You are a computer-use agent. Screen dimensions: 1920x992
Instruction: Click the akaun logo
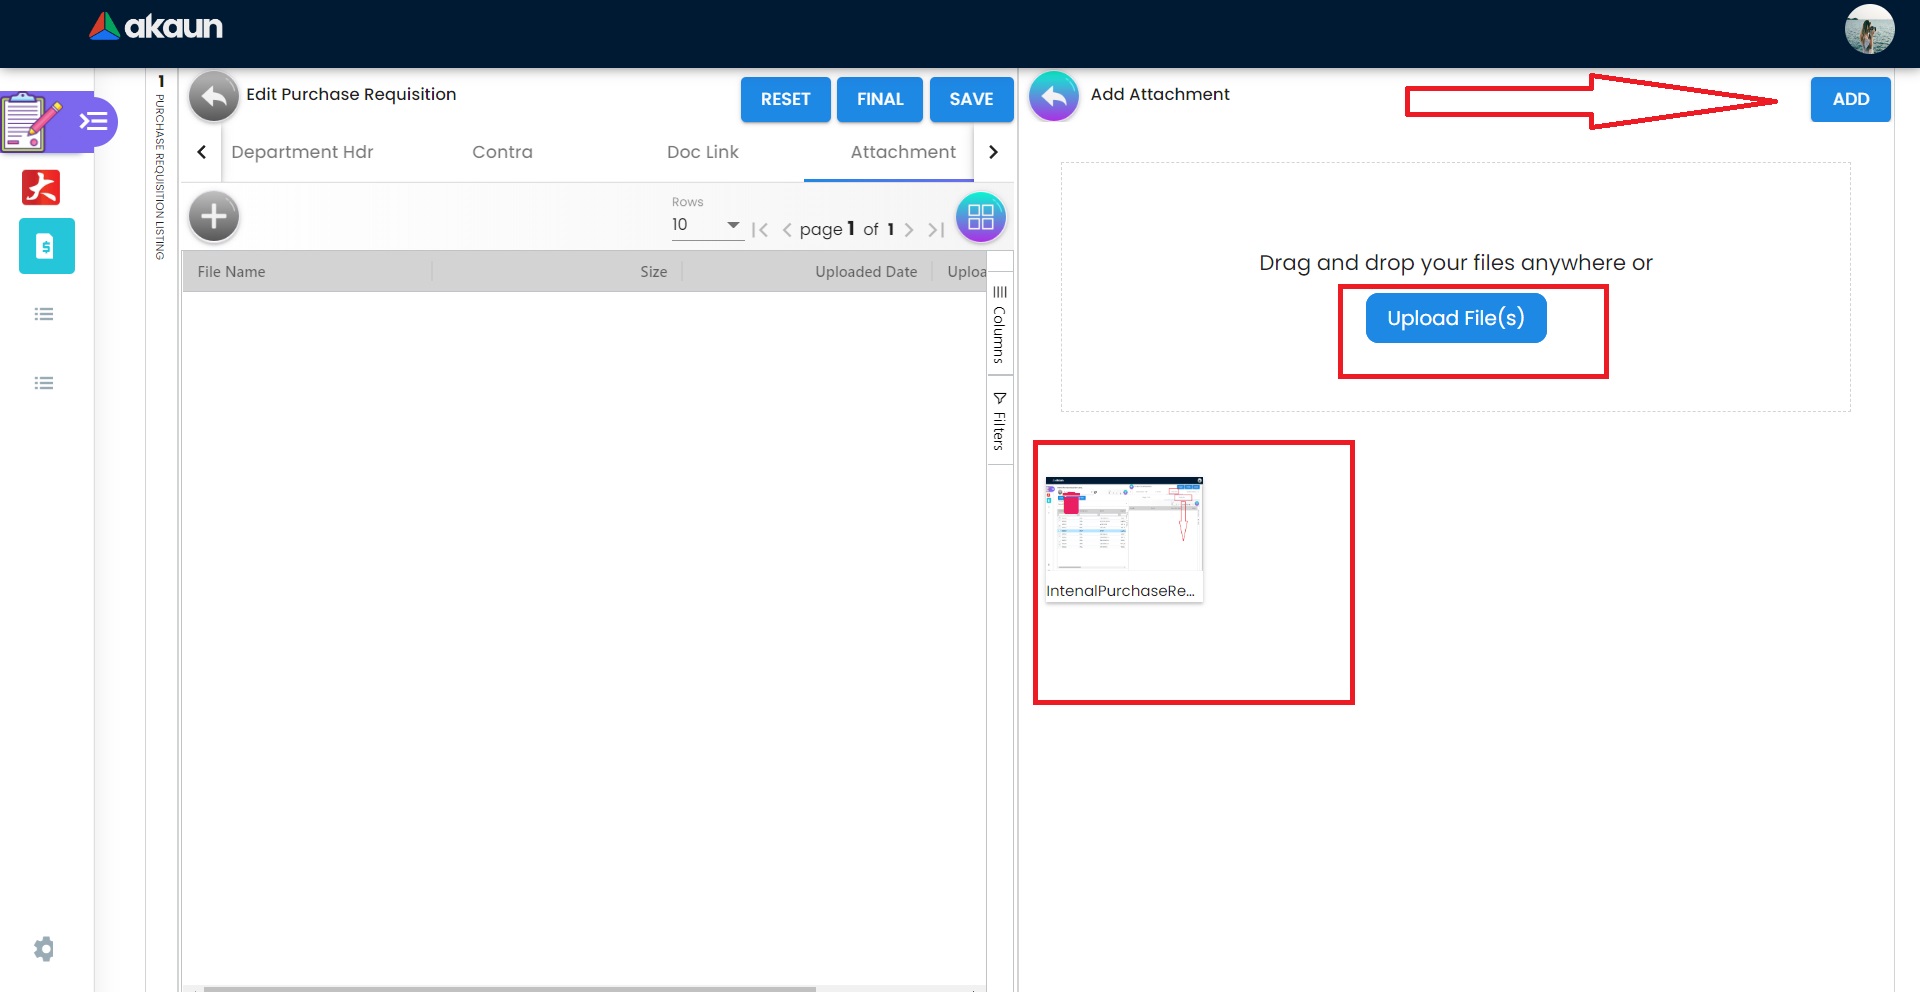(156, 26)
